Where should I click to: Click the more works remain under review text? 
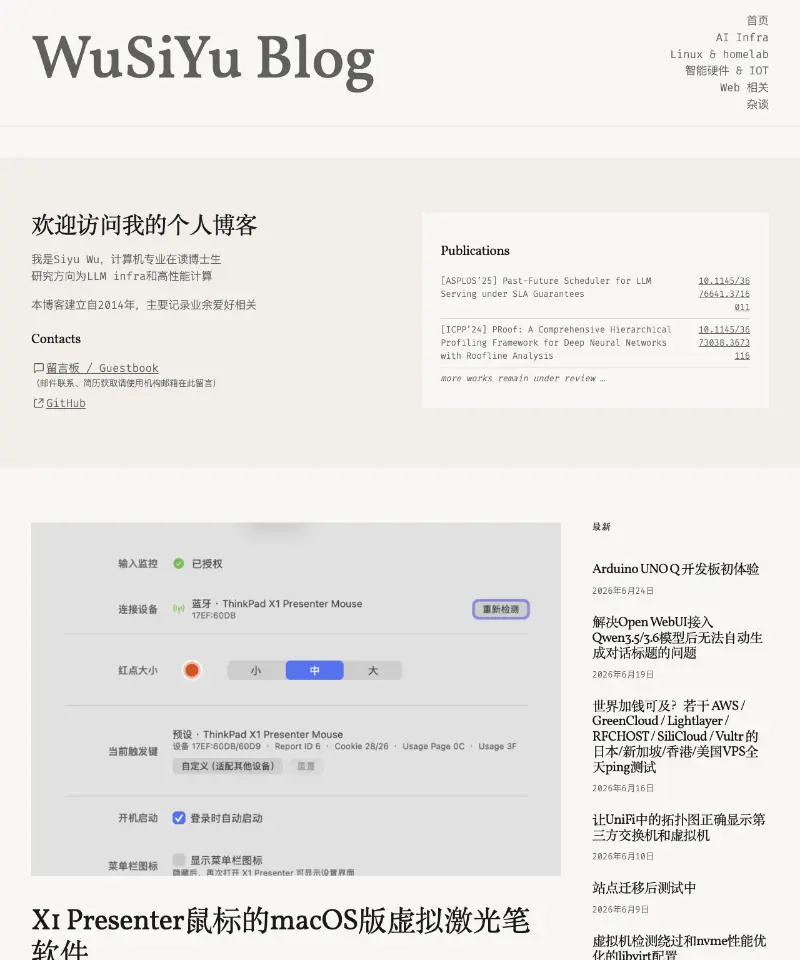(x=523, y=378)
